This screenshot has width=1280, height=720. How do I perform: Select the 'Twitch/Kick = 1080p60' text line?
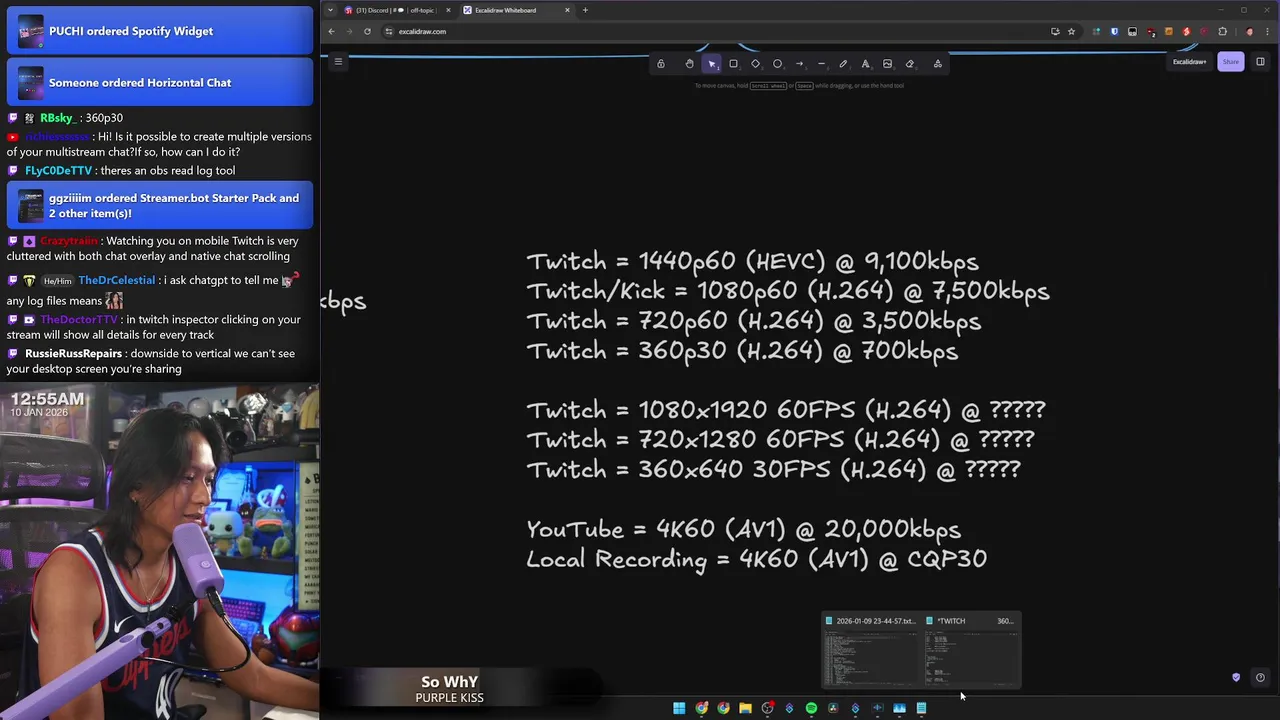click(x=788, y=292)
